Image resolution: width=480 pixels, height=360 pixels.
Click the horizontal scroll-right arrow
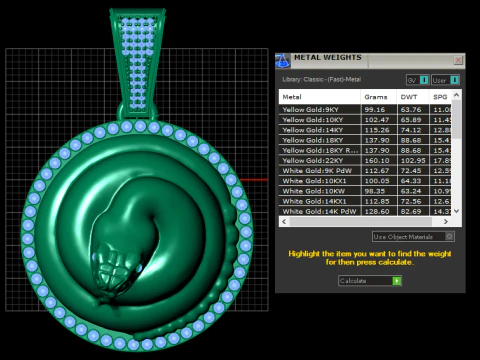446,221
